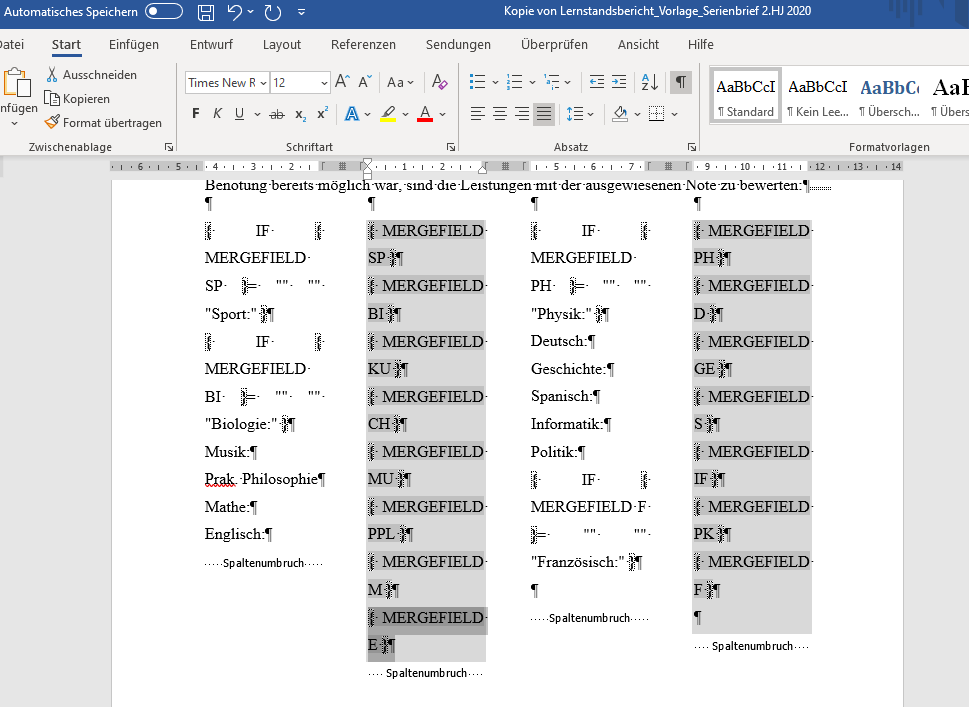This screenshot has height=707, width=969.
Task: Expand Zwischenablage dialog launcher
Action: [169, 147]
